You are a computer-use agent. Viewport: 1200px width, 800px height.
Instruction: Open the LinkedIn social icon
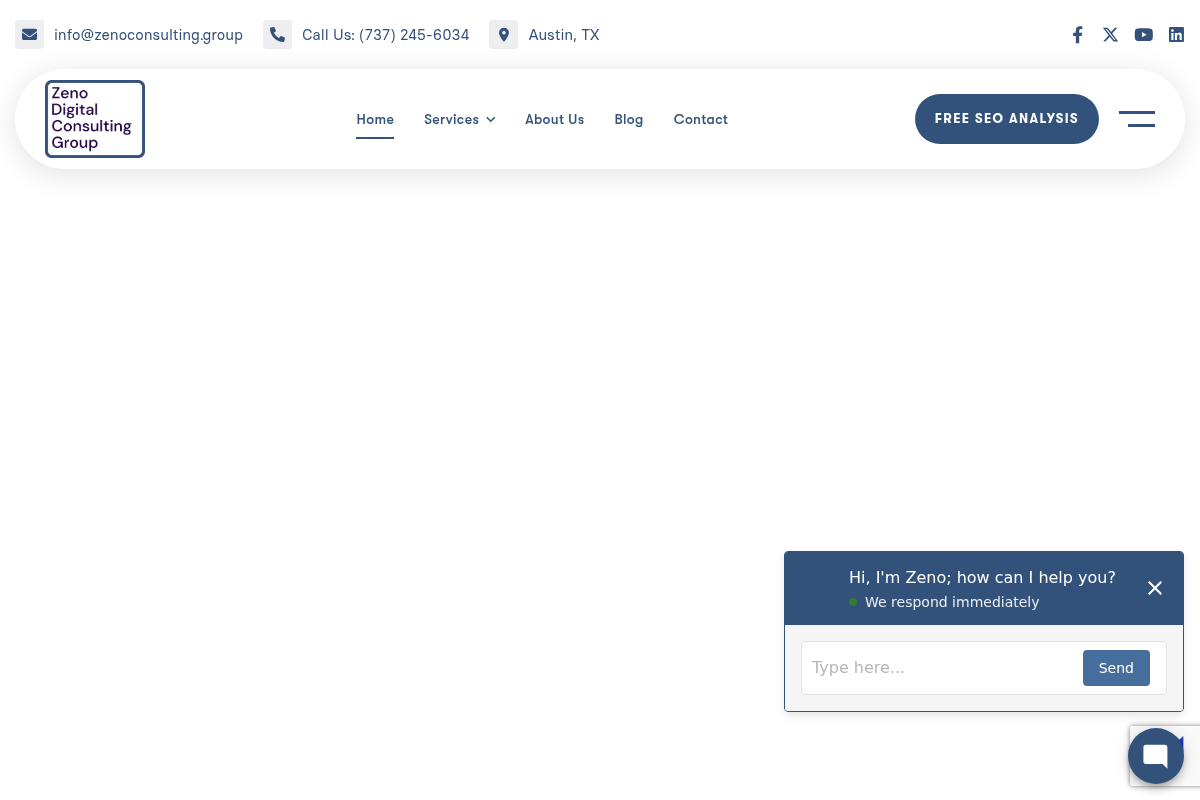(x=1176, y=35)
